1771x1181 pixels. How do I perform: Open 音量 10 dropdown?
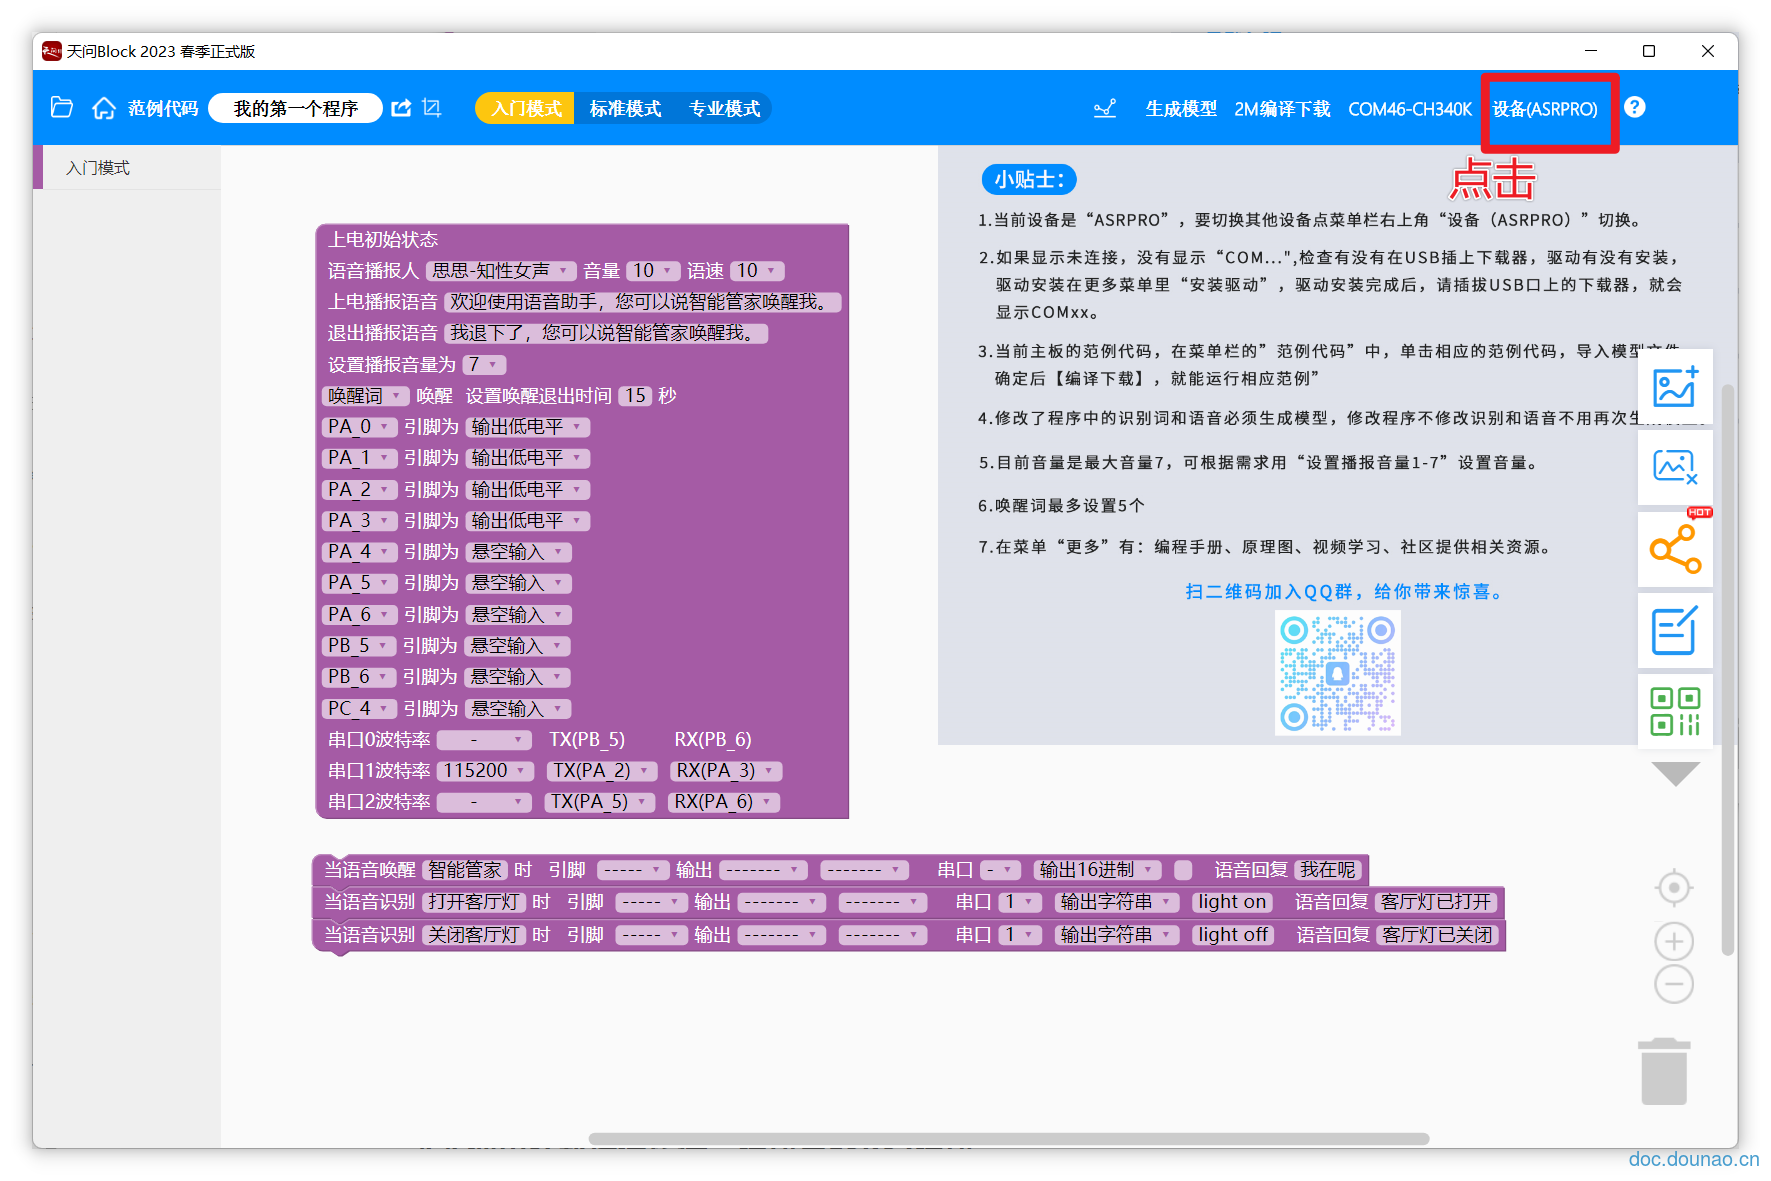(x=653, y=271)
